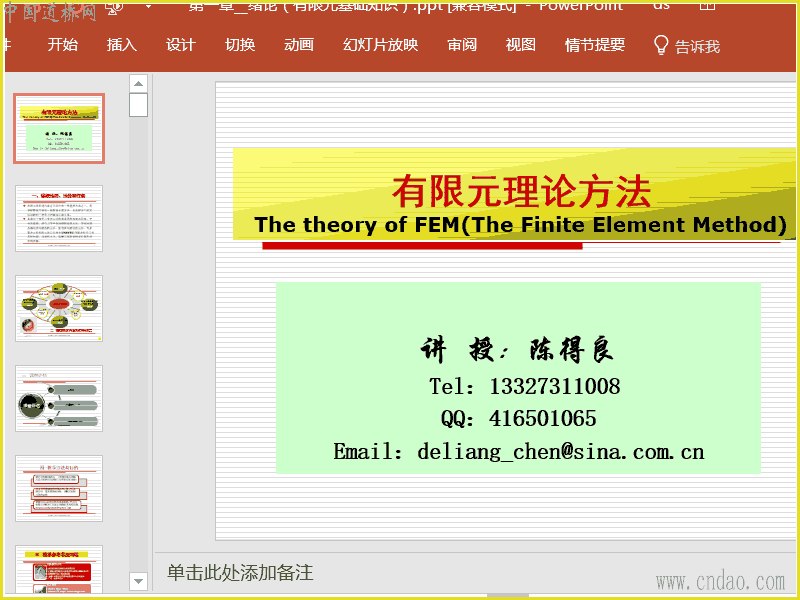The width and height of the screenshot is (800, 600).
Task: Open the 插入 ribbon tab
Action: point(121,45)
